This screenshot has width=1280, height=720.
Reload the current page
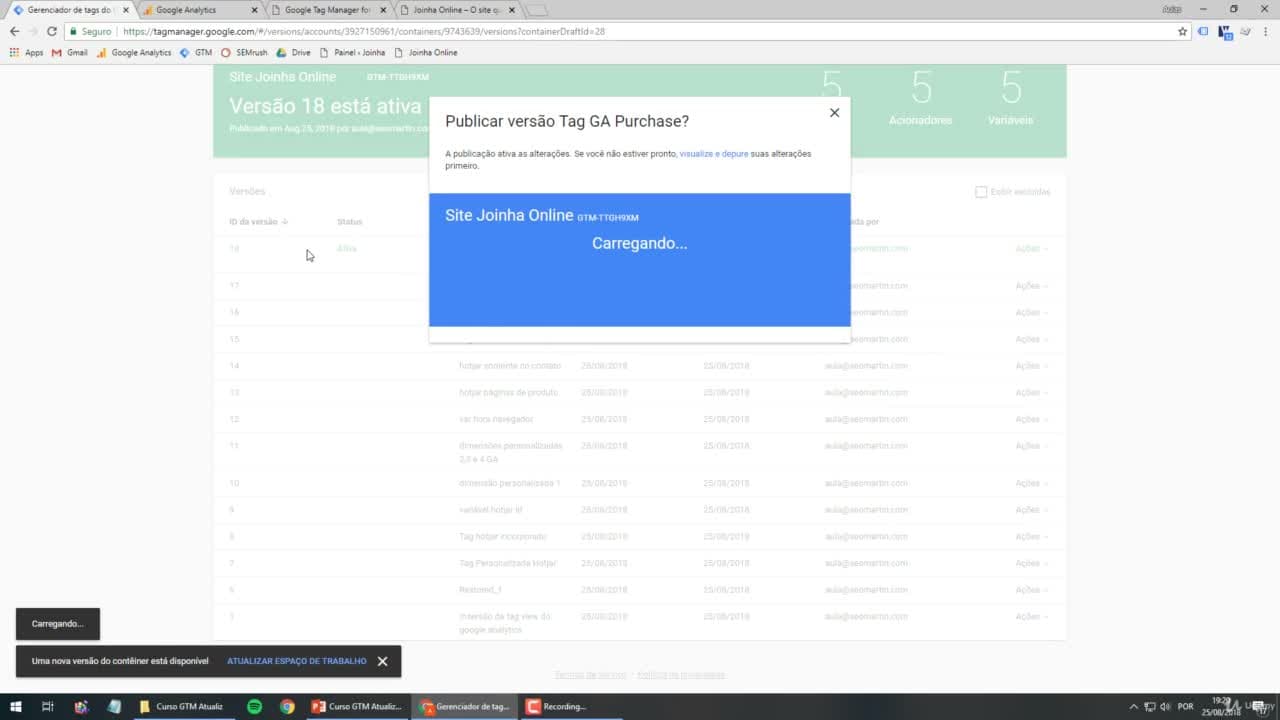click(52, 31)
